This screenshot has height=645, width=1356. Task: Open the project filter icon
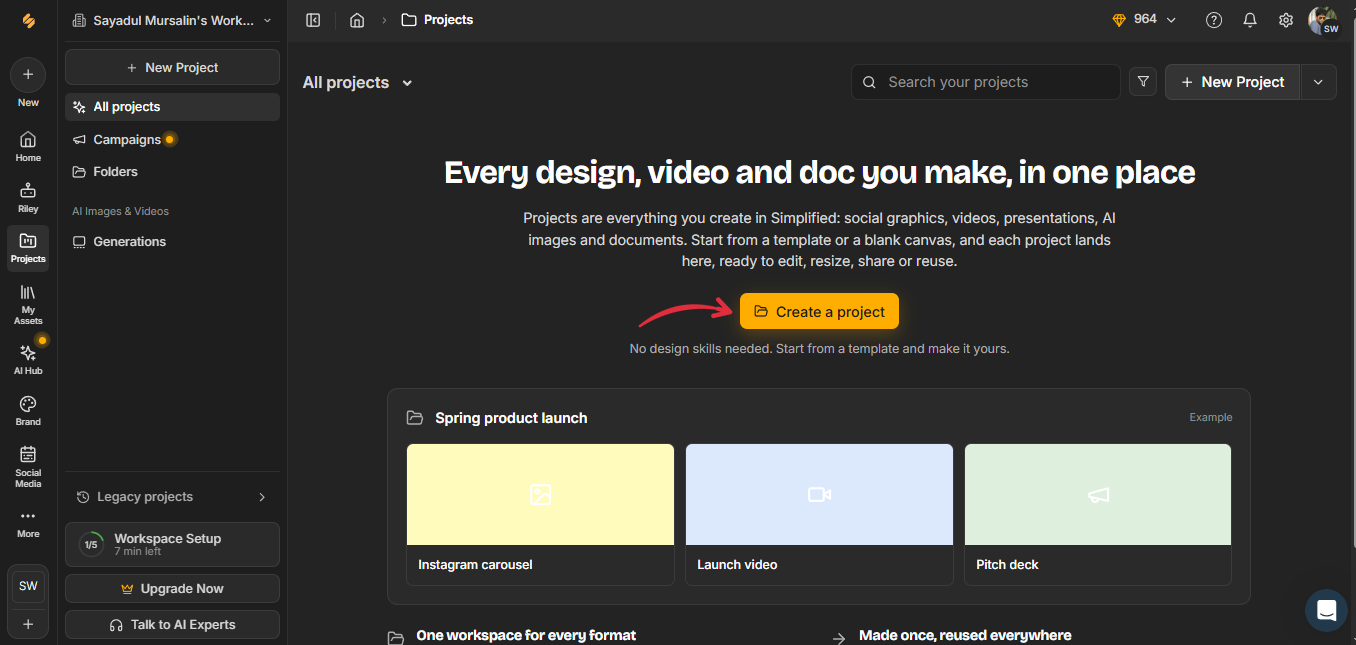1143,82
